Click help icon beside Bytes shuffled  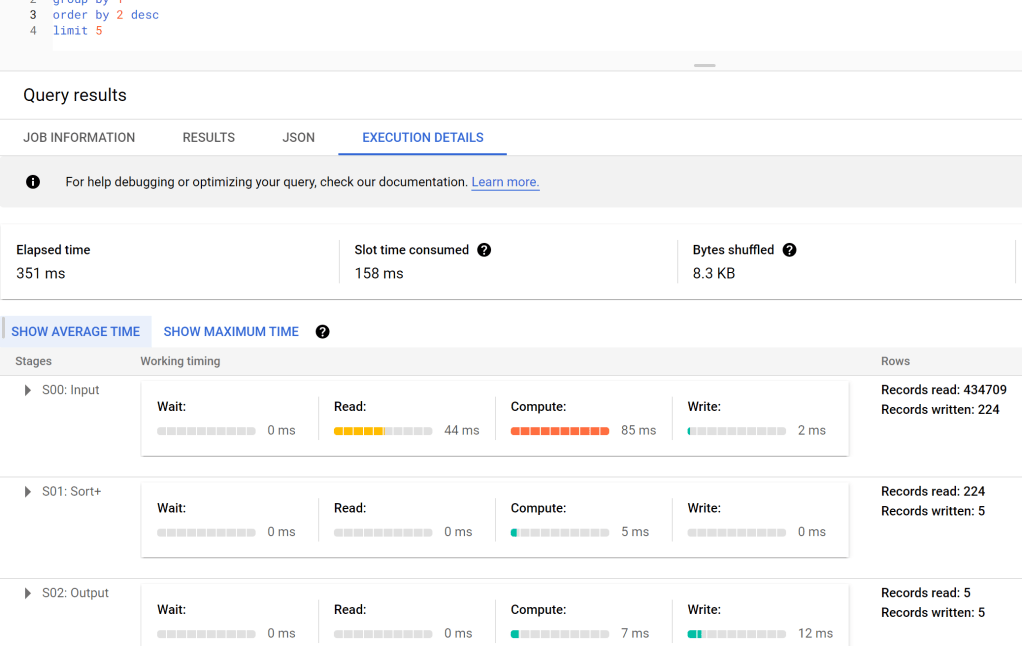click(789, 250)
